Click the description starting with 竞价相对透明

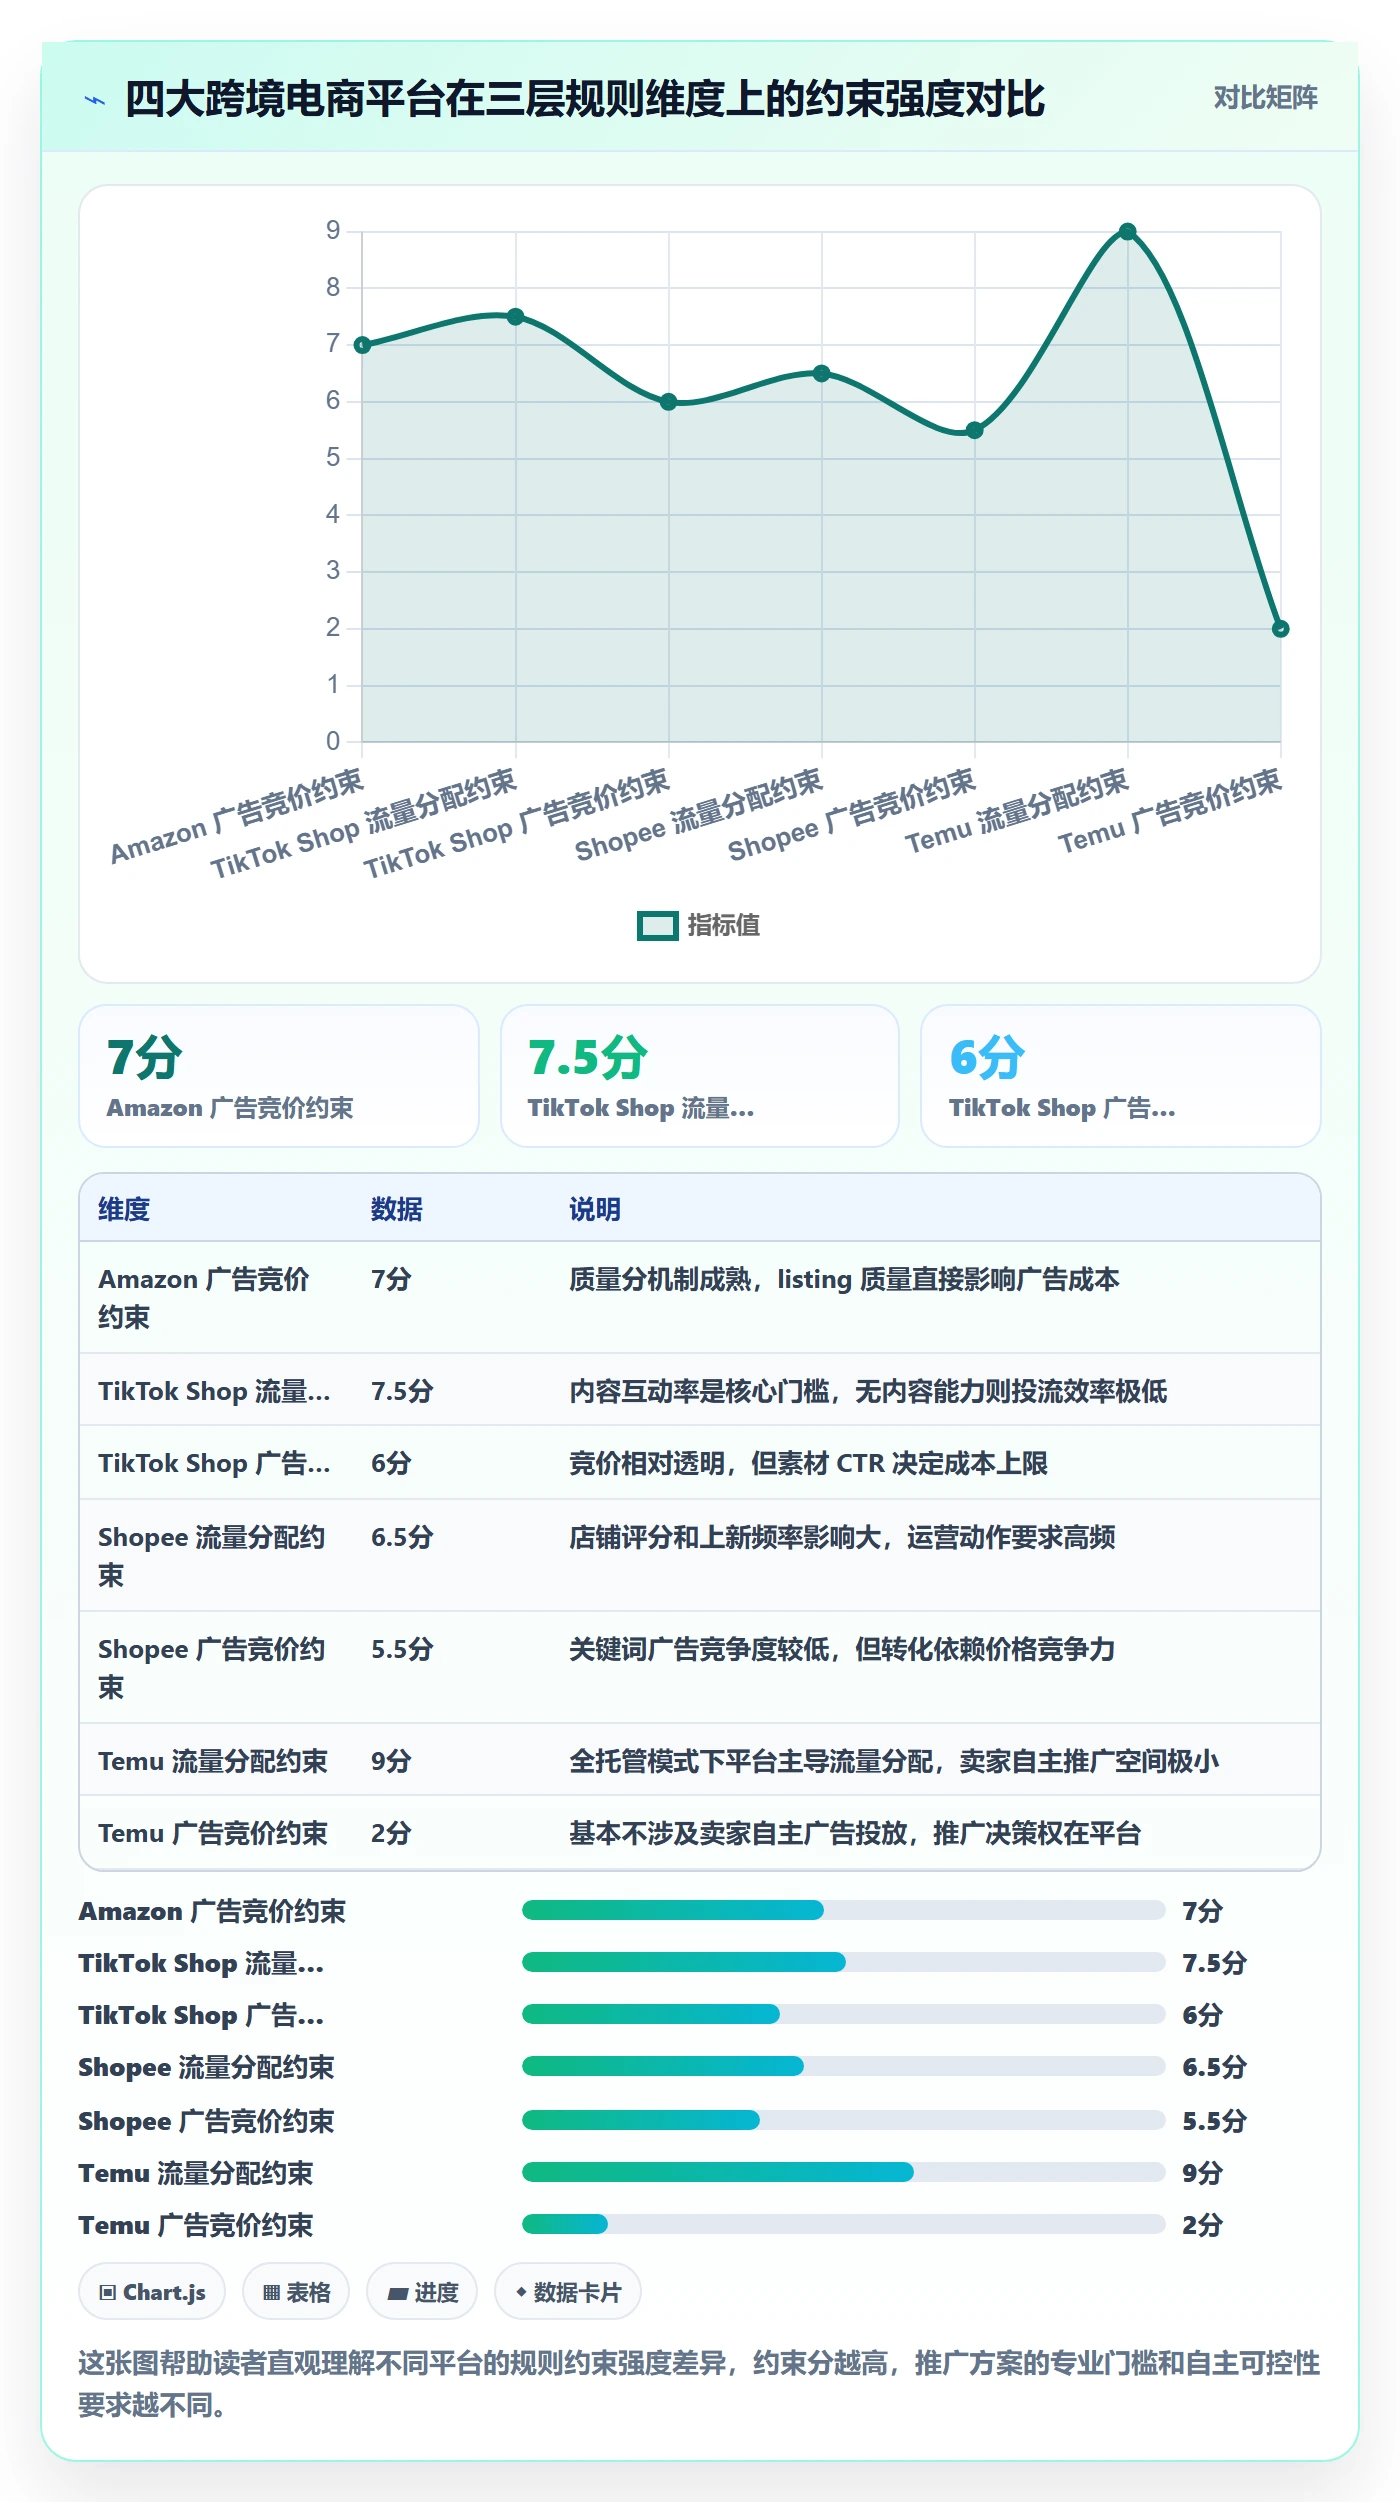point(808,1463)
